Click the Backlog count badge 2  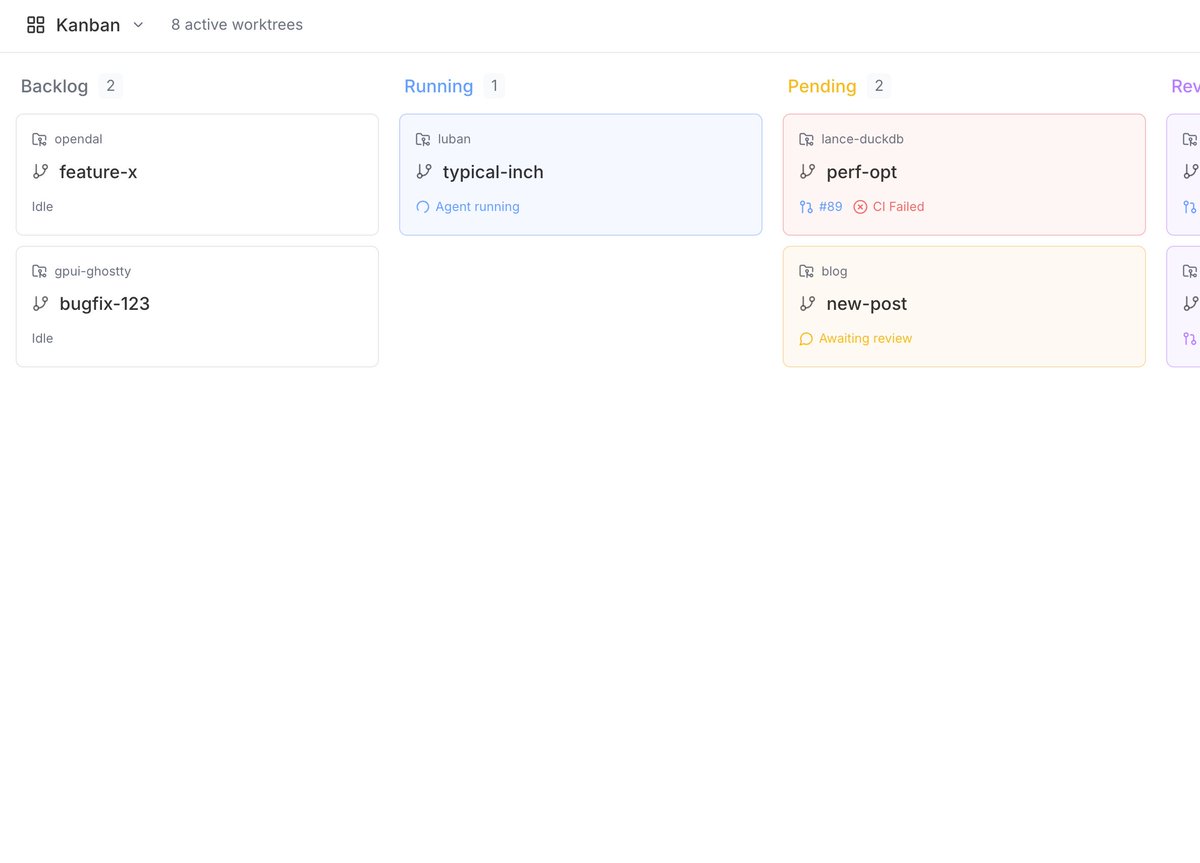(111, 86)
